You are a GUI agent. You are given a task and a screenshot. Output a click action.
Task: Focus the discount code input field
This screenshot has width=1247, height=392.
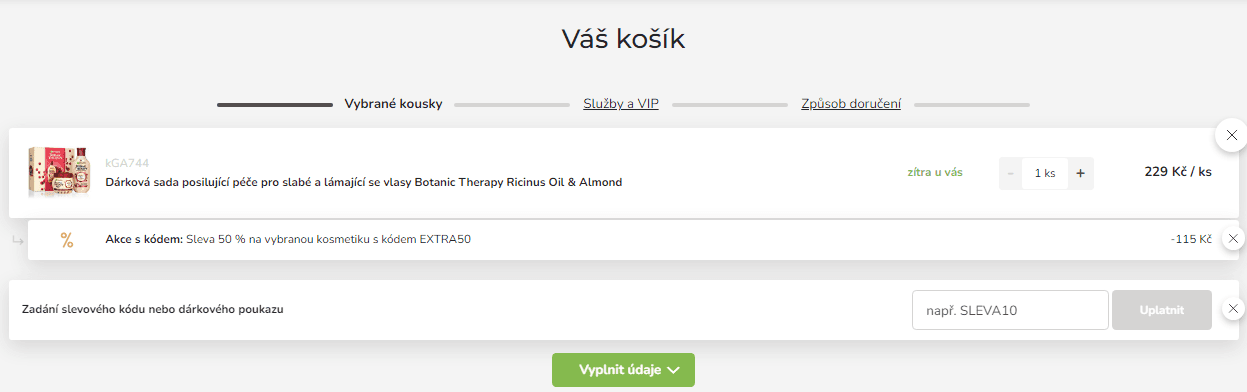(1010, 310)
